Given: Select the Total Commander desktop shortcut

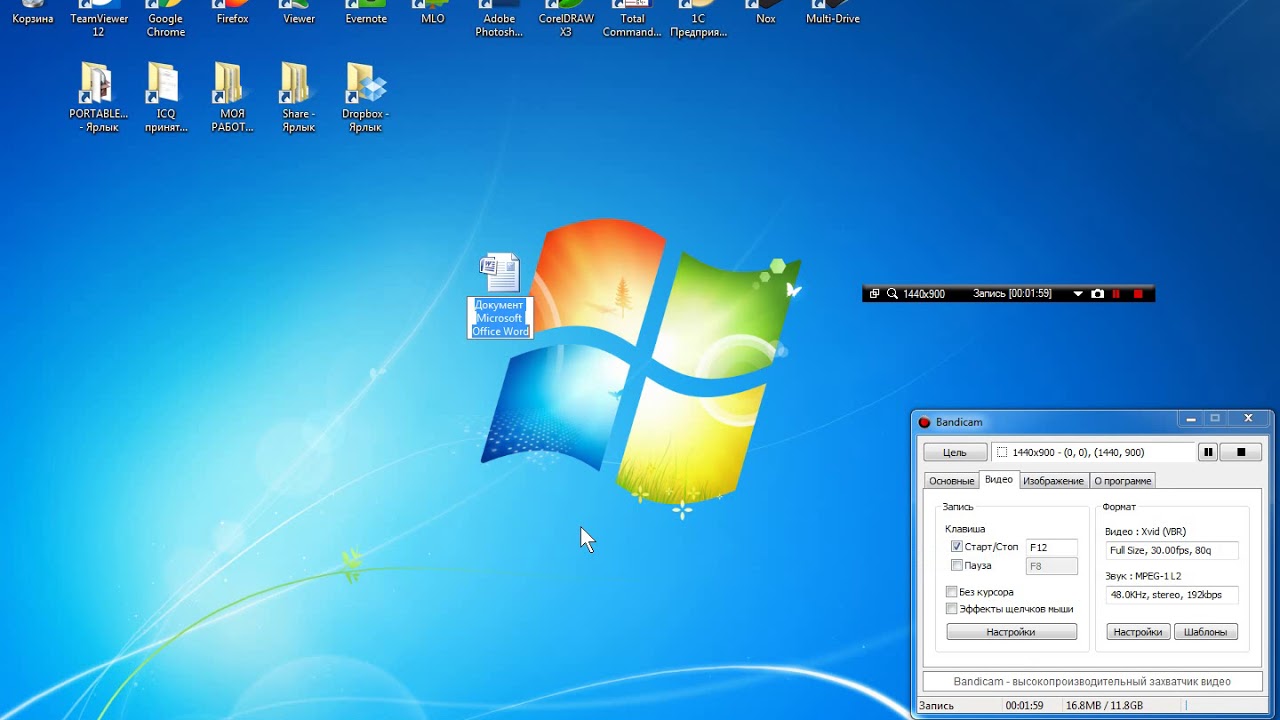Looking at the screenshot, I should coord(632,18).
